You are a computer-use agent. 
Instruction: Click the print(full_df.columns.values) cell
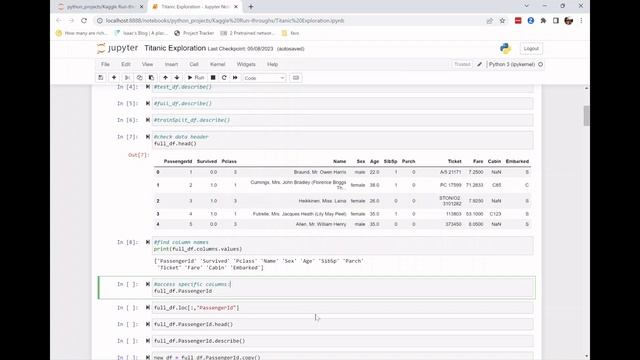(x=342, y=245)
